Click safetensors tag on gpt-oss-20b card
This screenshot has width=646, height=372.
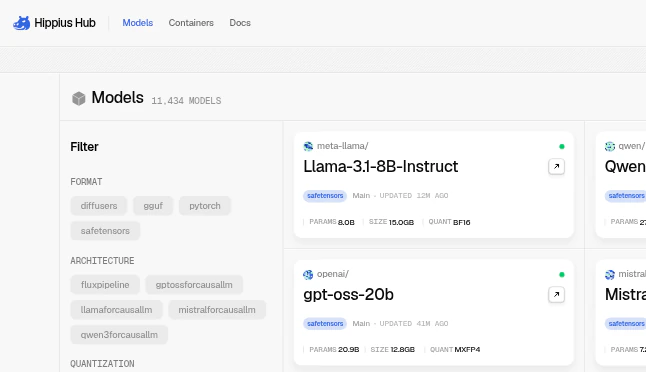click(325, 324)
